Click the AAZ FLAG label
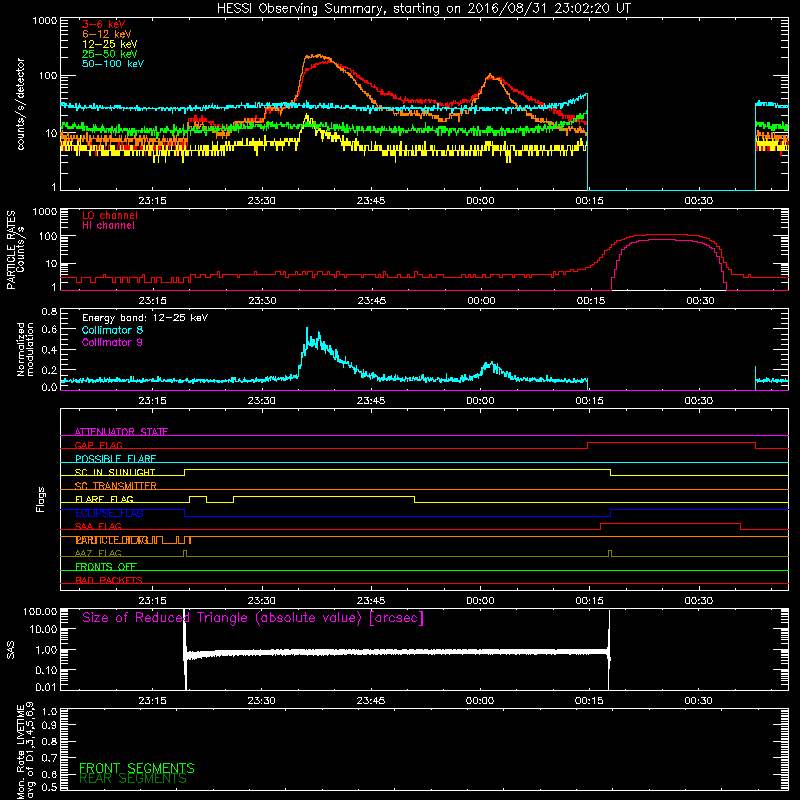 98,553
